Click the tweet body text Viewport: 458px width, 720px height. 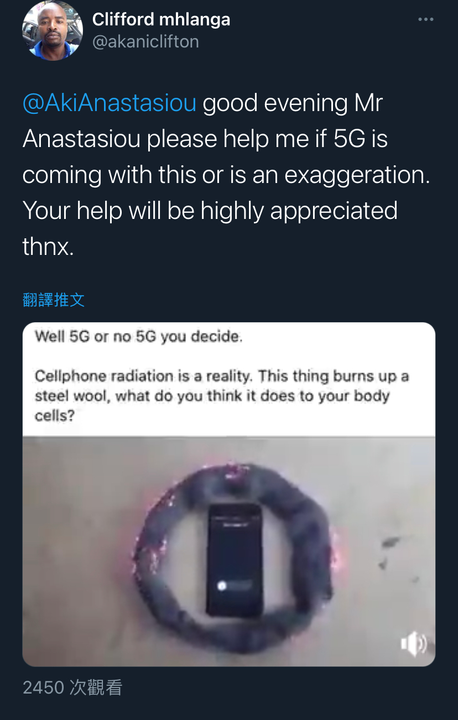tap(226, 175)
